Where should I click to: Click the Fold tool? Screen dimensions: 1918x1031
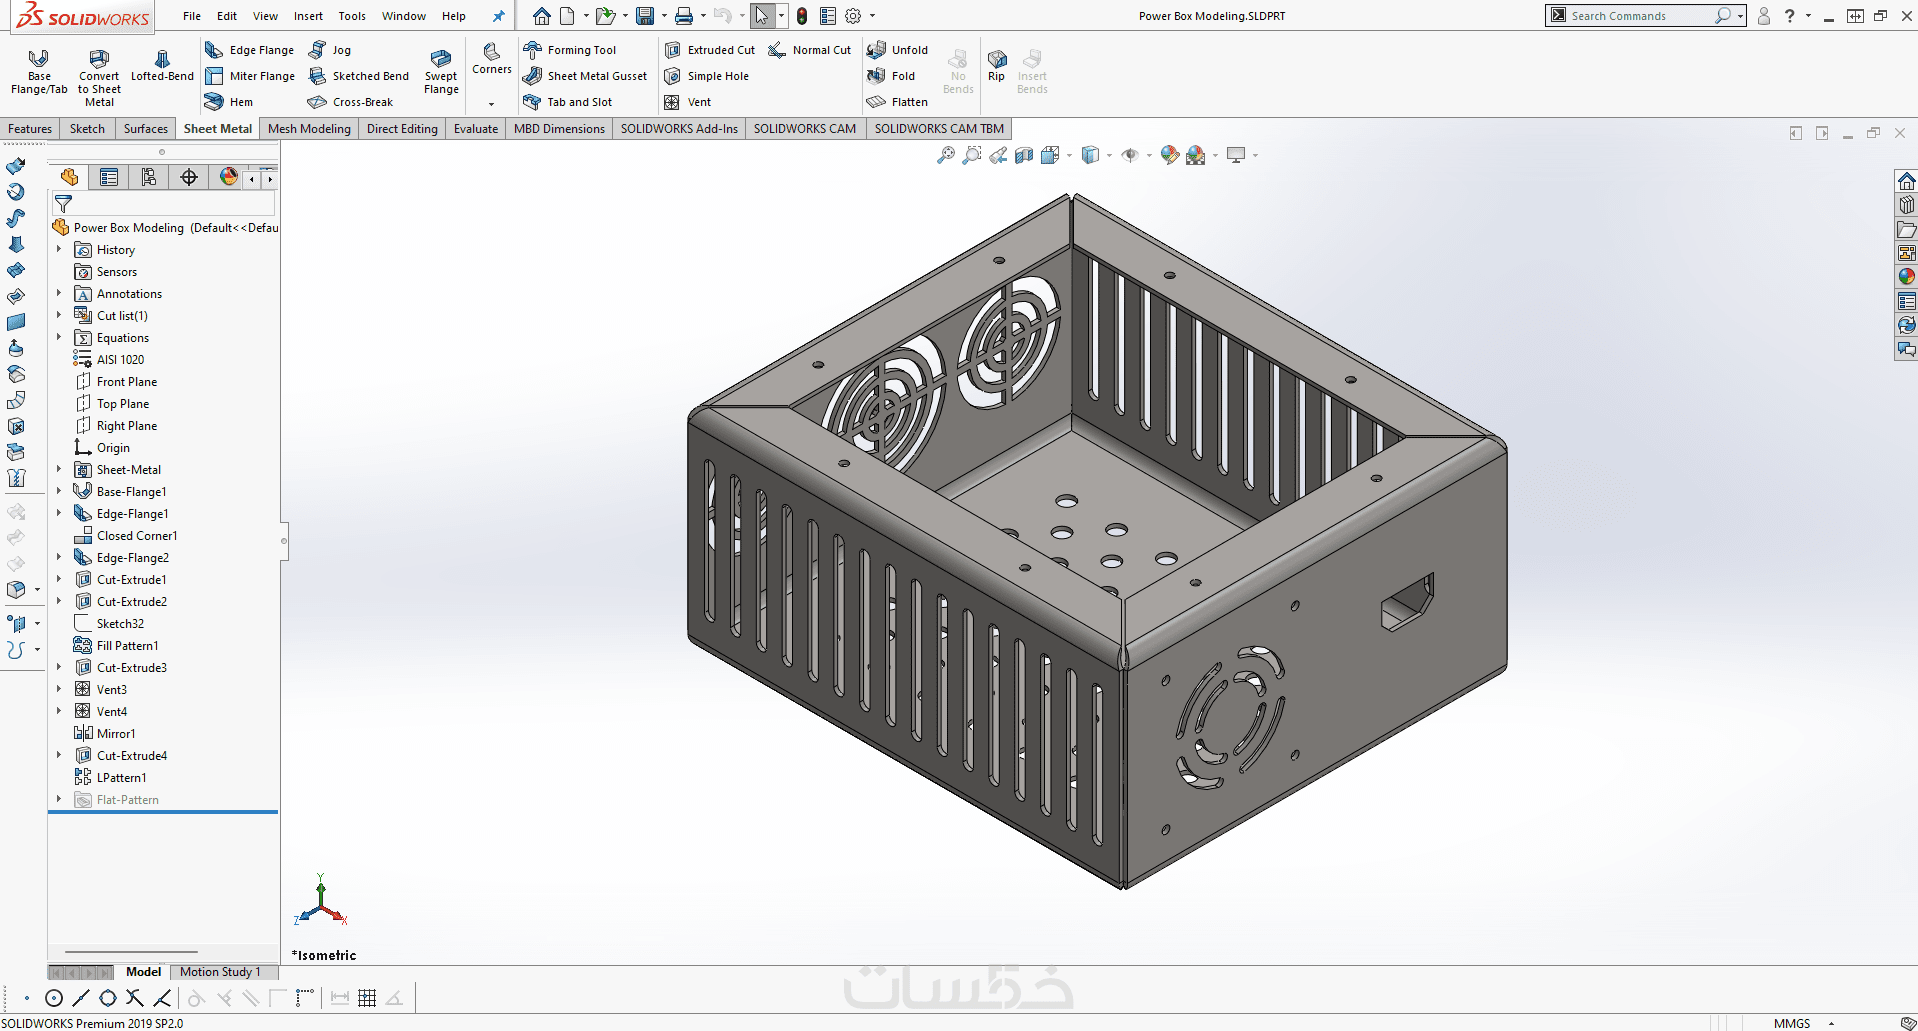click(891, 76)
